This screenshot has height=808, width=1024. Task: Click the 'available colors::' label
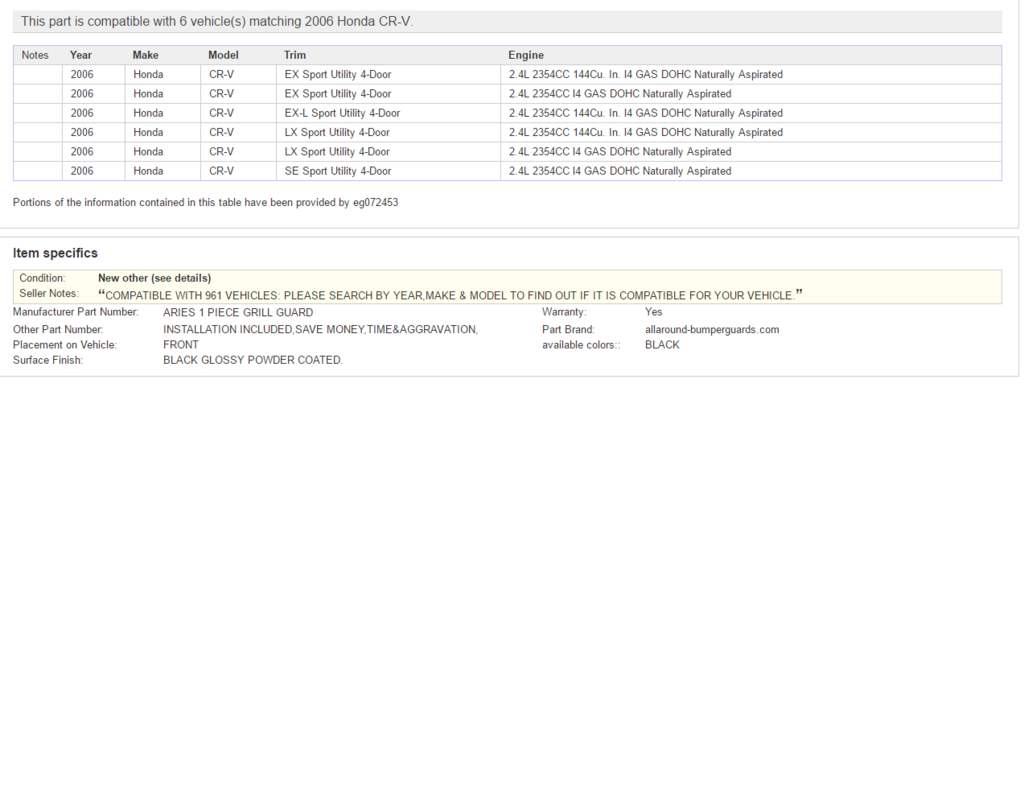click(581, 345)
